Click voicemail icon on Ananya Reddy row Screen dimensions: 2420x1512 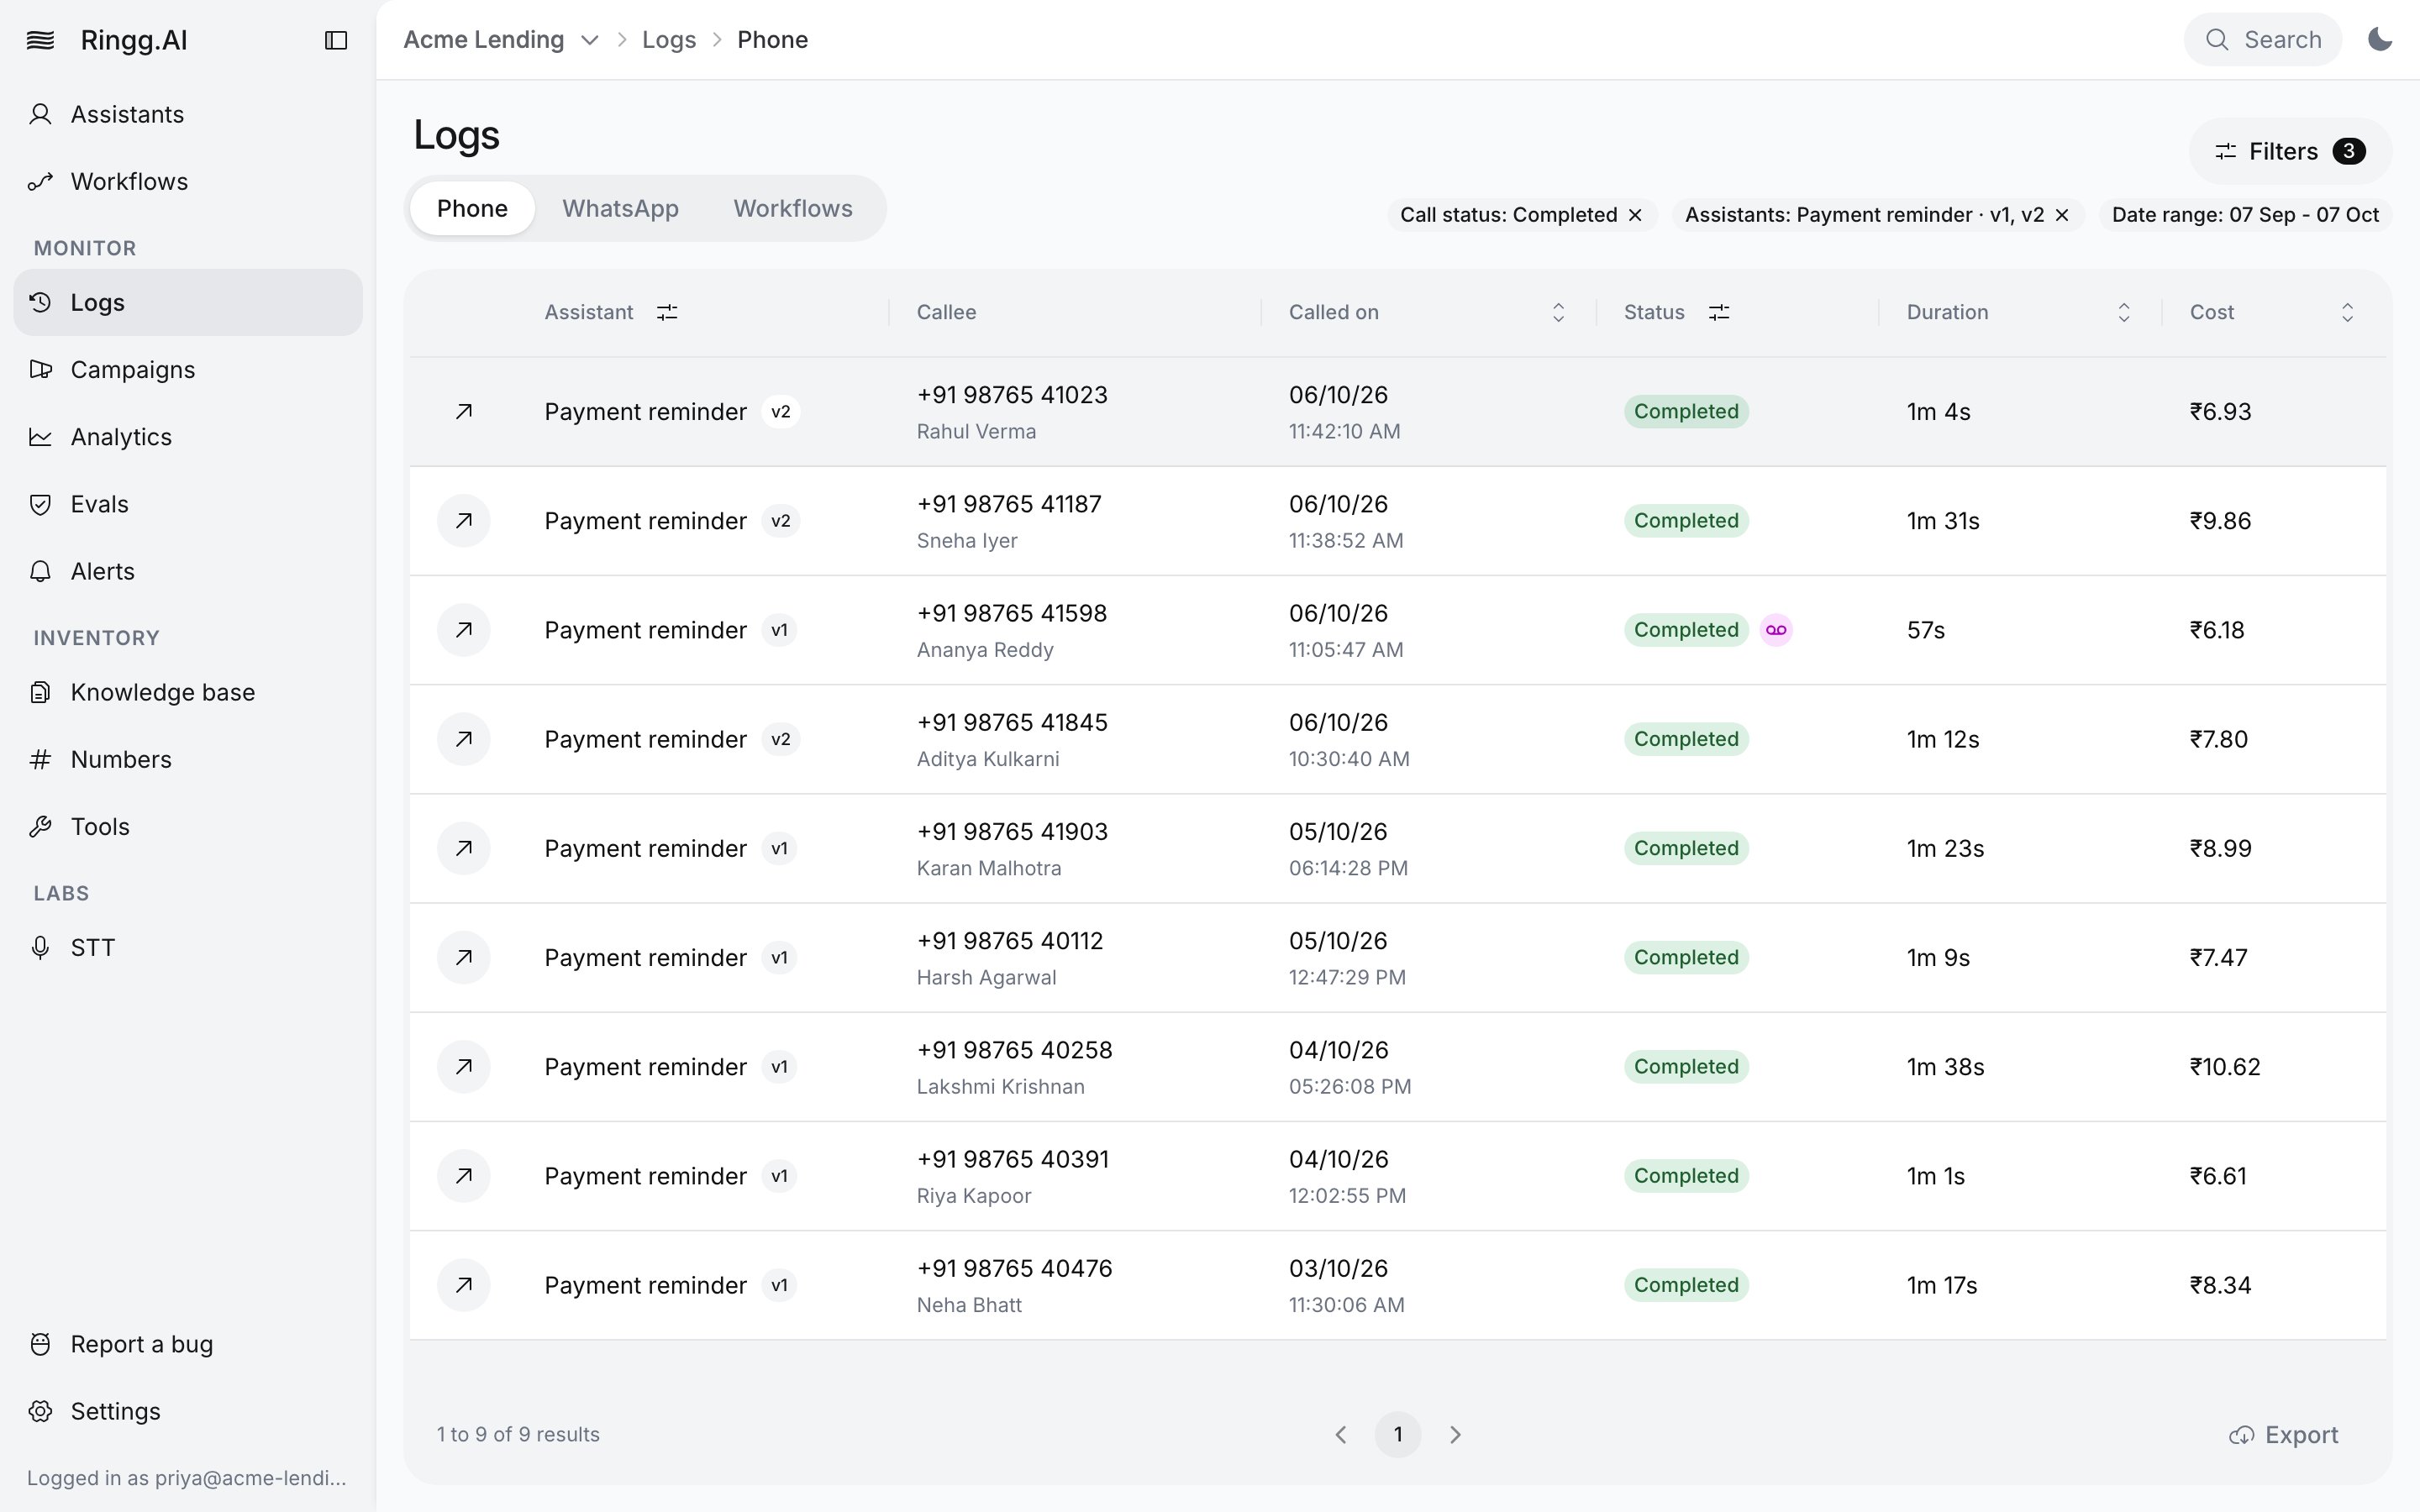(x=1776, y=629)
